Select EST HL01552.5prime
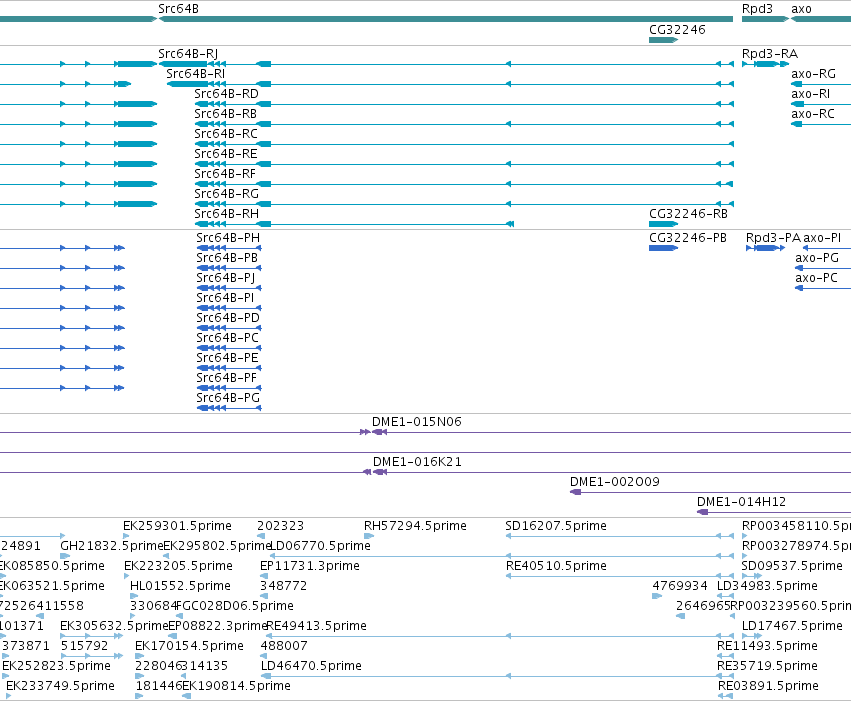This screenshot has height=701, width=851. pyautogui.click(x=180, y=587)
